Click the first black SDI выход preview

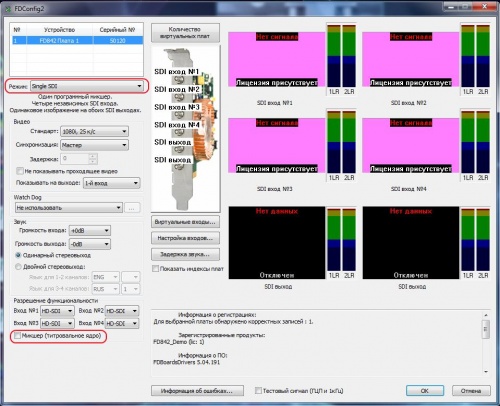[x=277, y=243]
